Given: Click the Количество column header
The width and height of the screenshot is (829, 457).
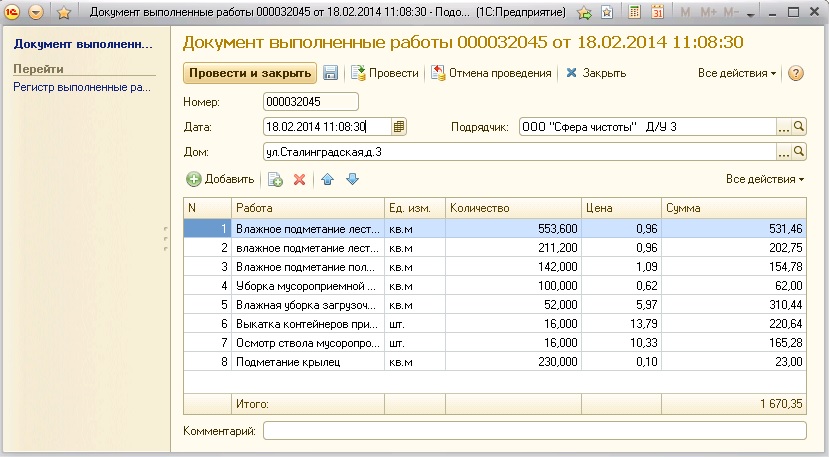Looking at the screenshot, I should 513,208.
